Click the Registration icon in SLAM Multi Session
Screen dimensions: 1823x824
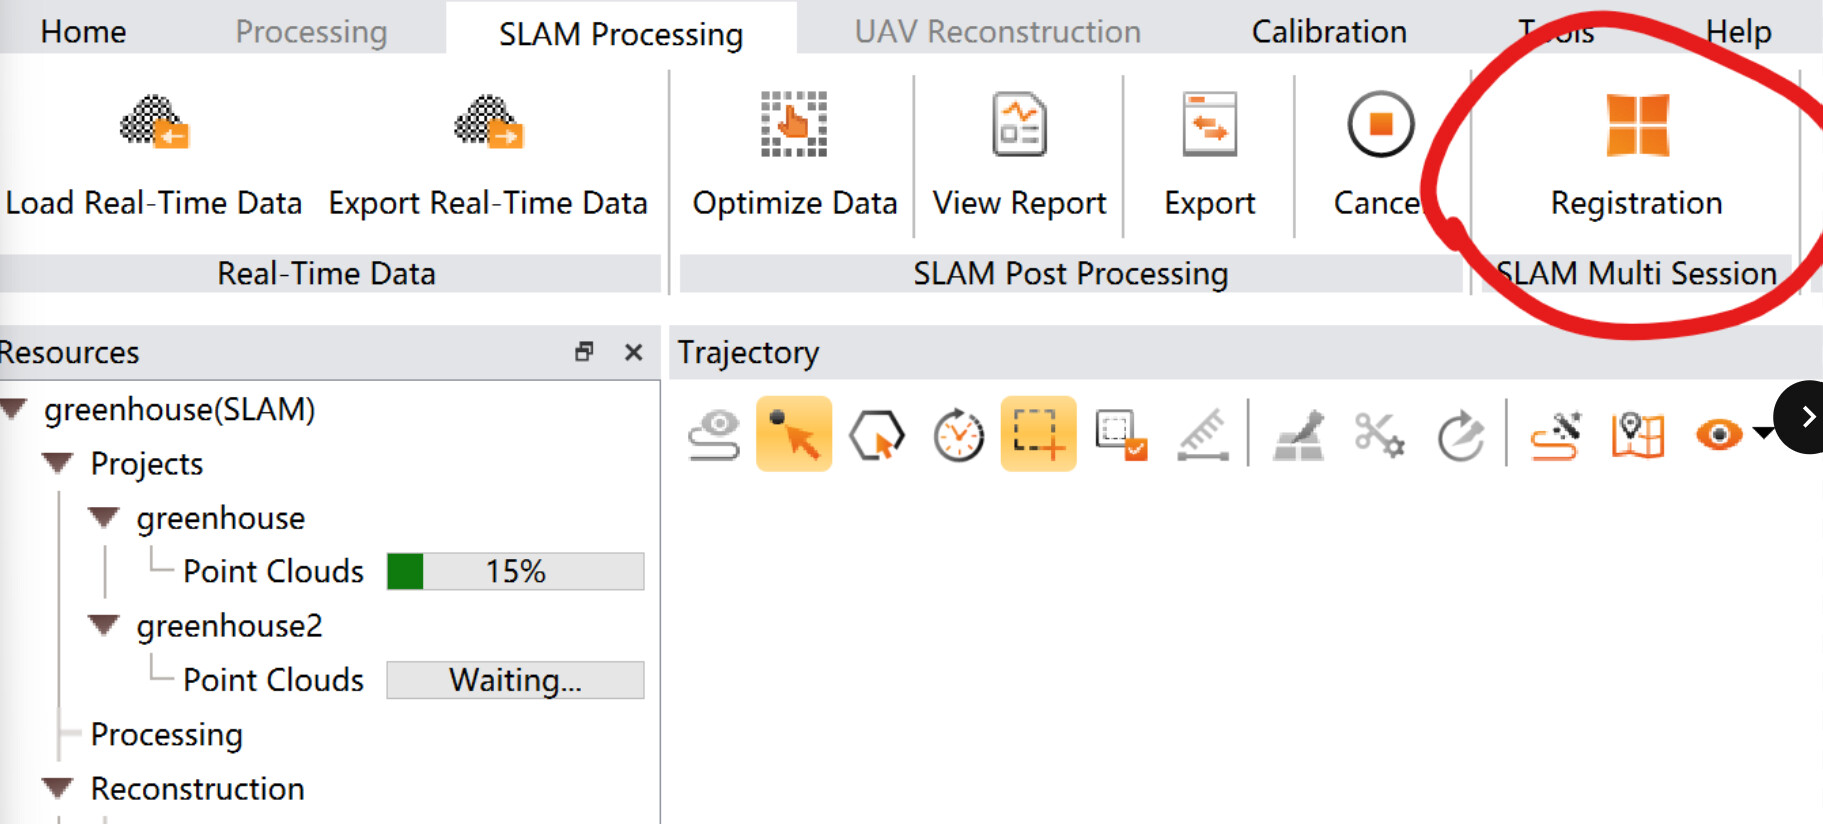click(1637, 125)
